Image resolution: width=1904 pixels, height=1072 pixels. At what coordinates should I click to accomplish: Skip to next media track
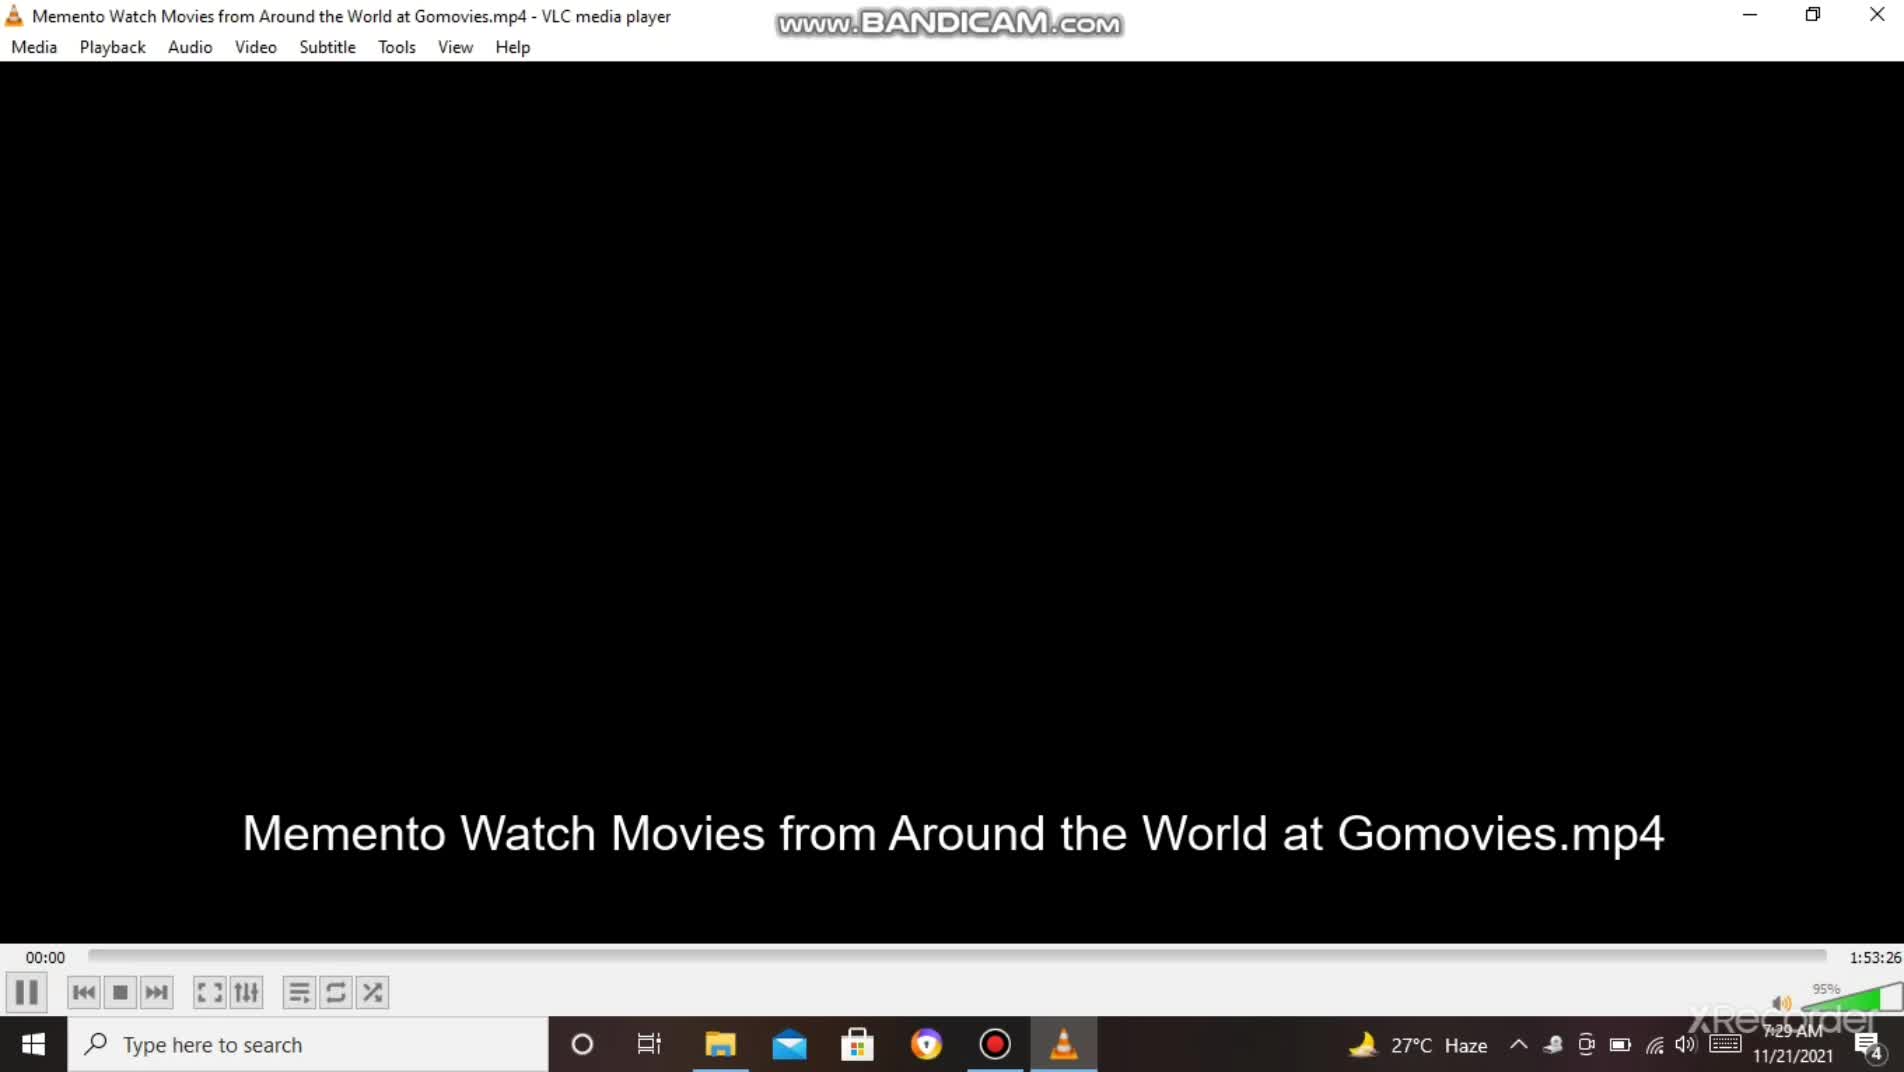tap(156, 992)
